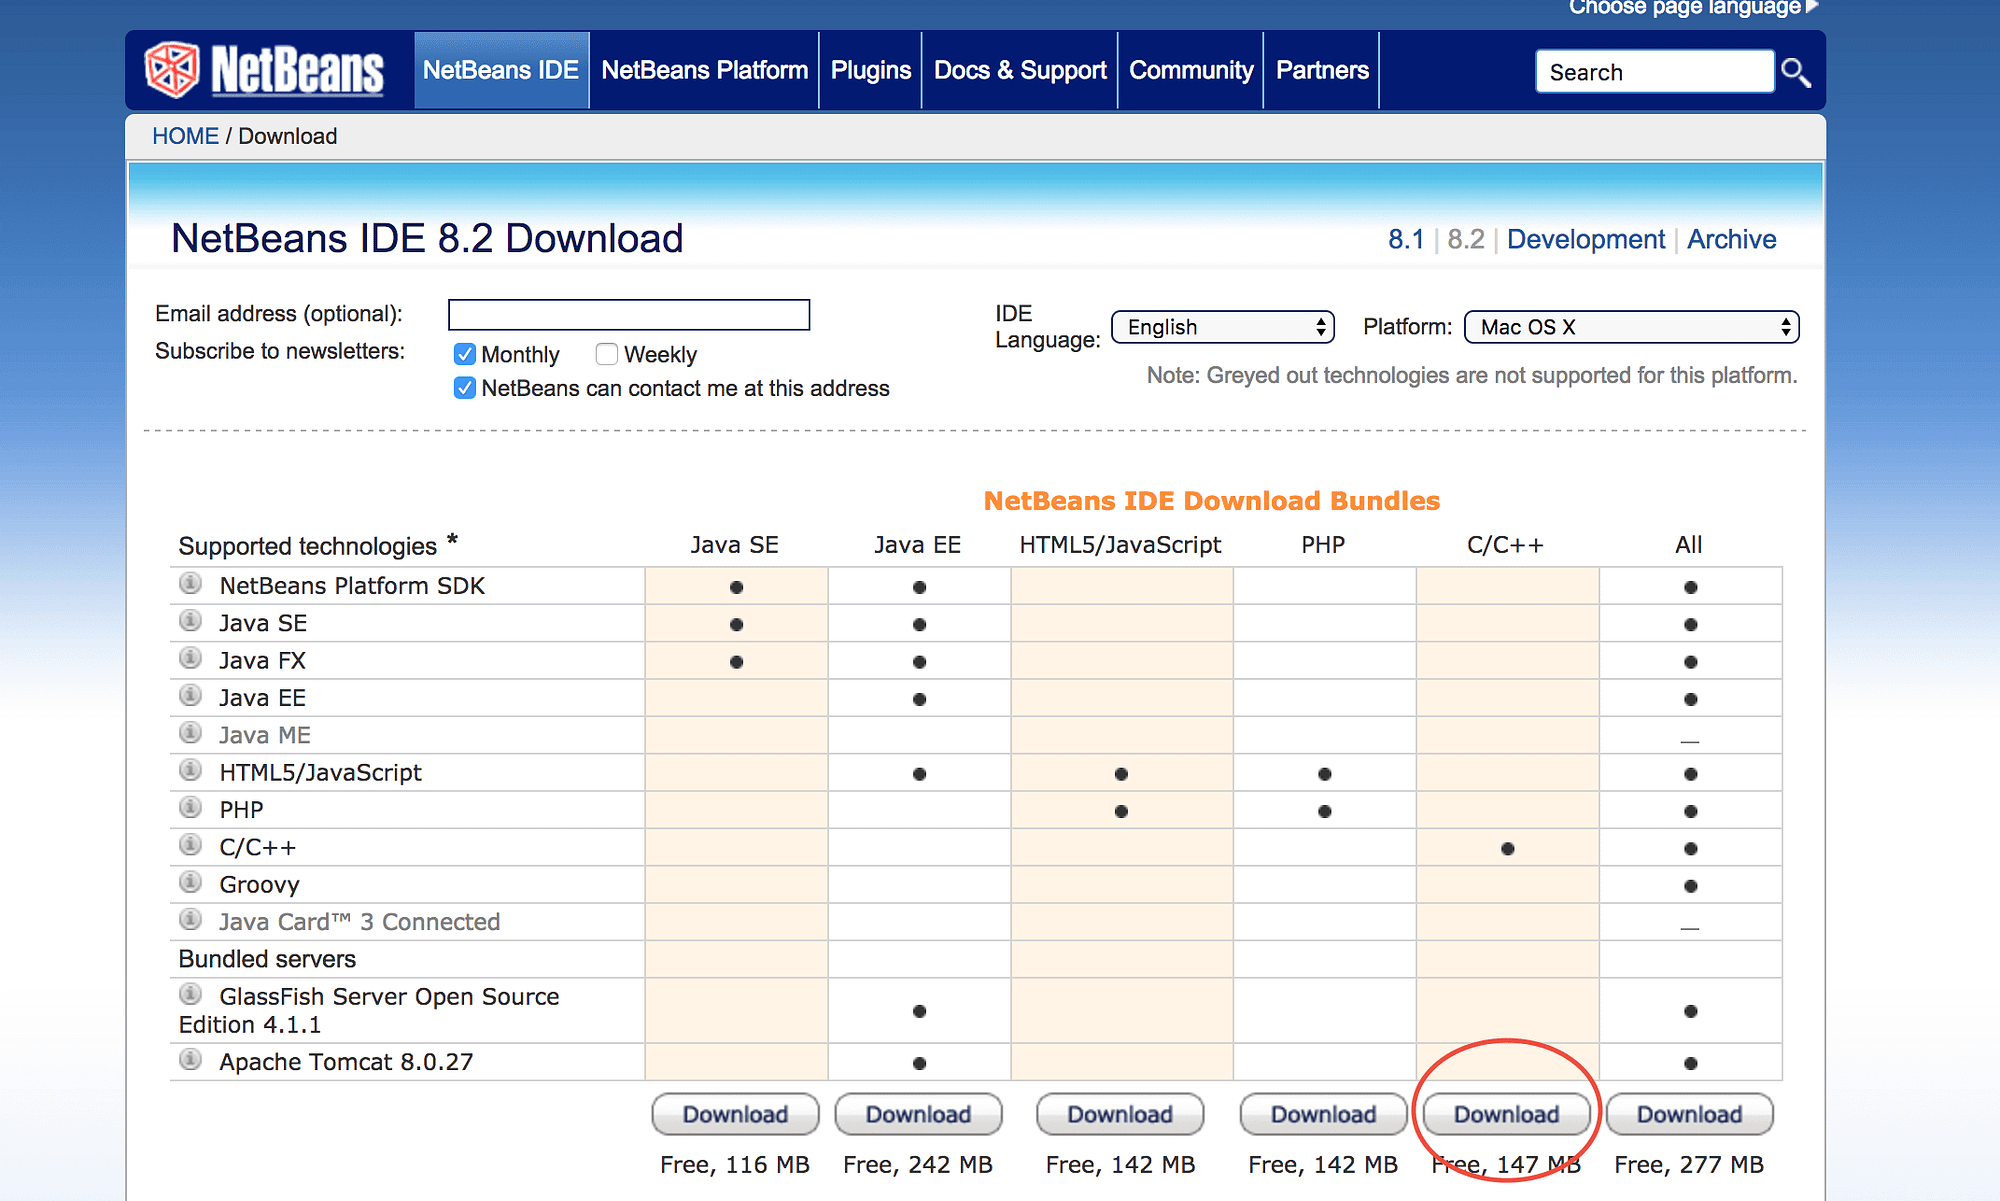Download the C/C++ bundle
Image resolution: width=2000 pixels, height=1201 pixels.
[x=1506, y=1114]
